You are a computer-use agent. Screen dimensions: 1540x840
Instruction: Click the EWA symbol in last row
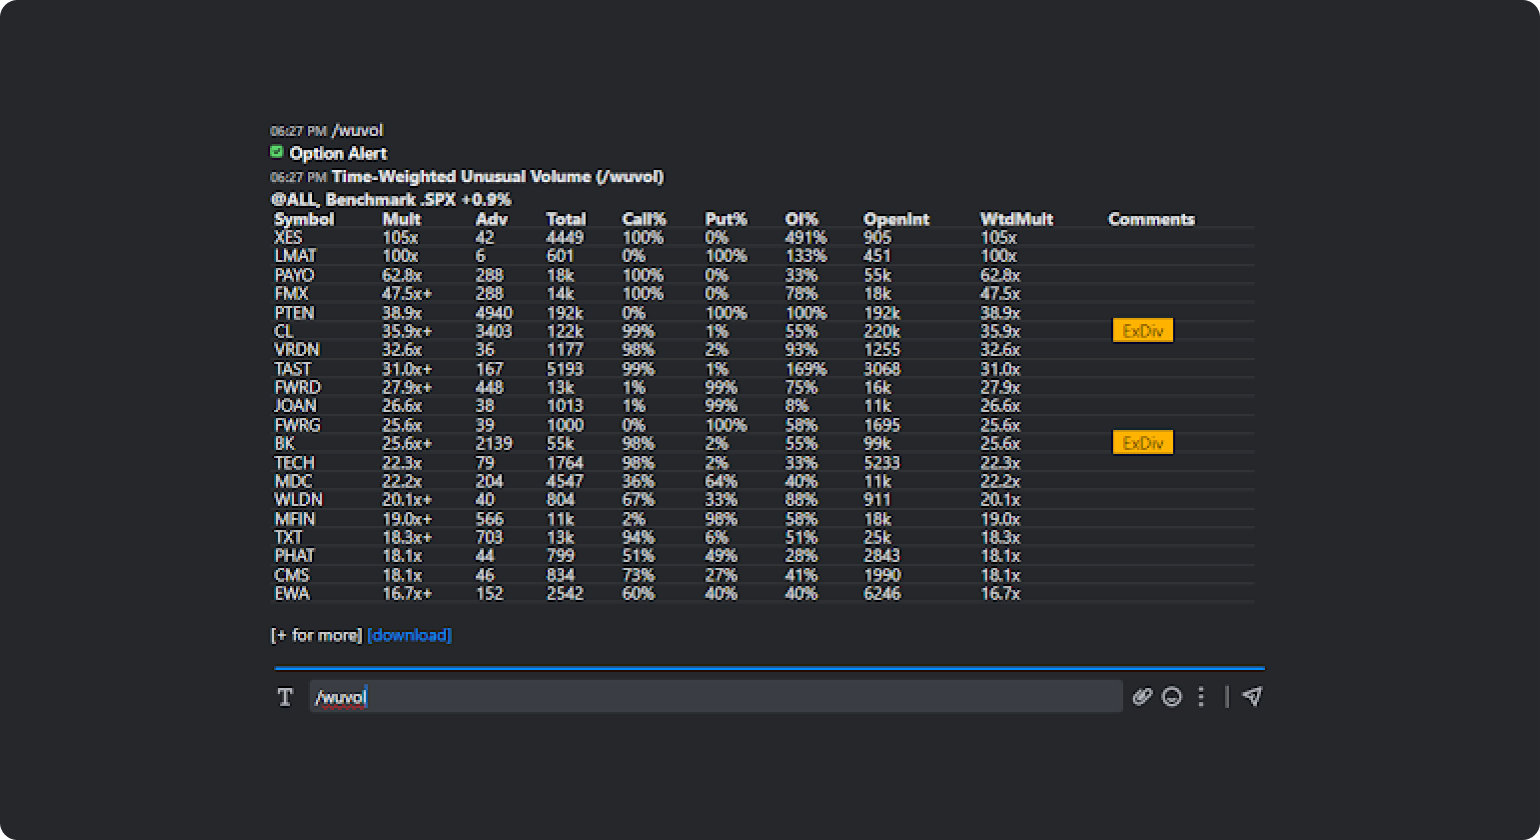(292, 594)
